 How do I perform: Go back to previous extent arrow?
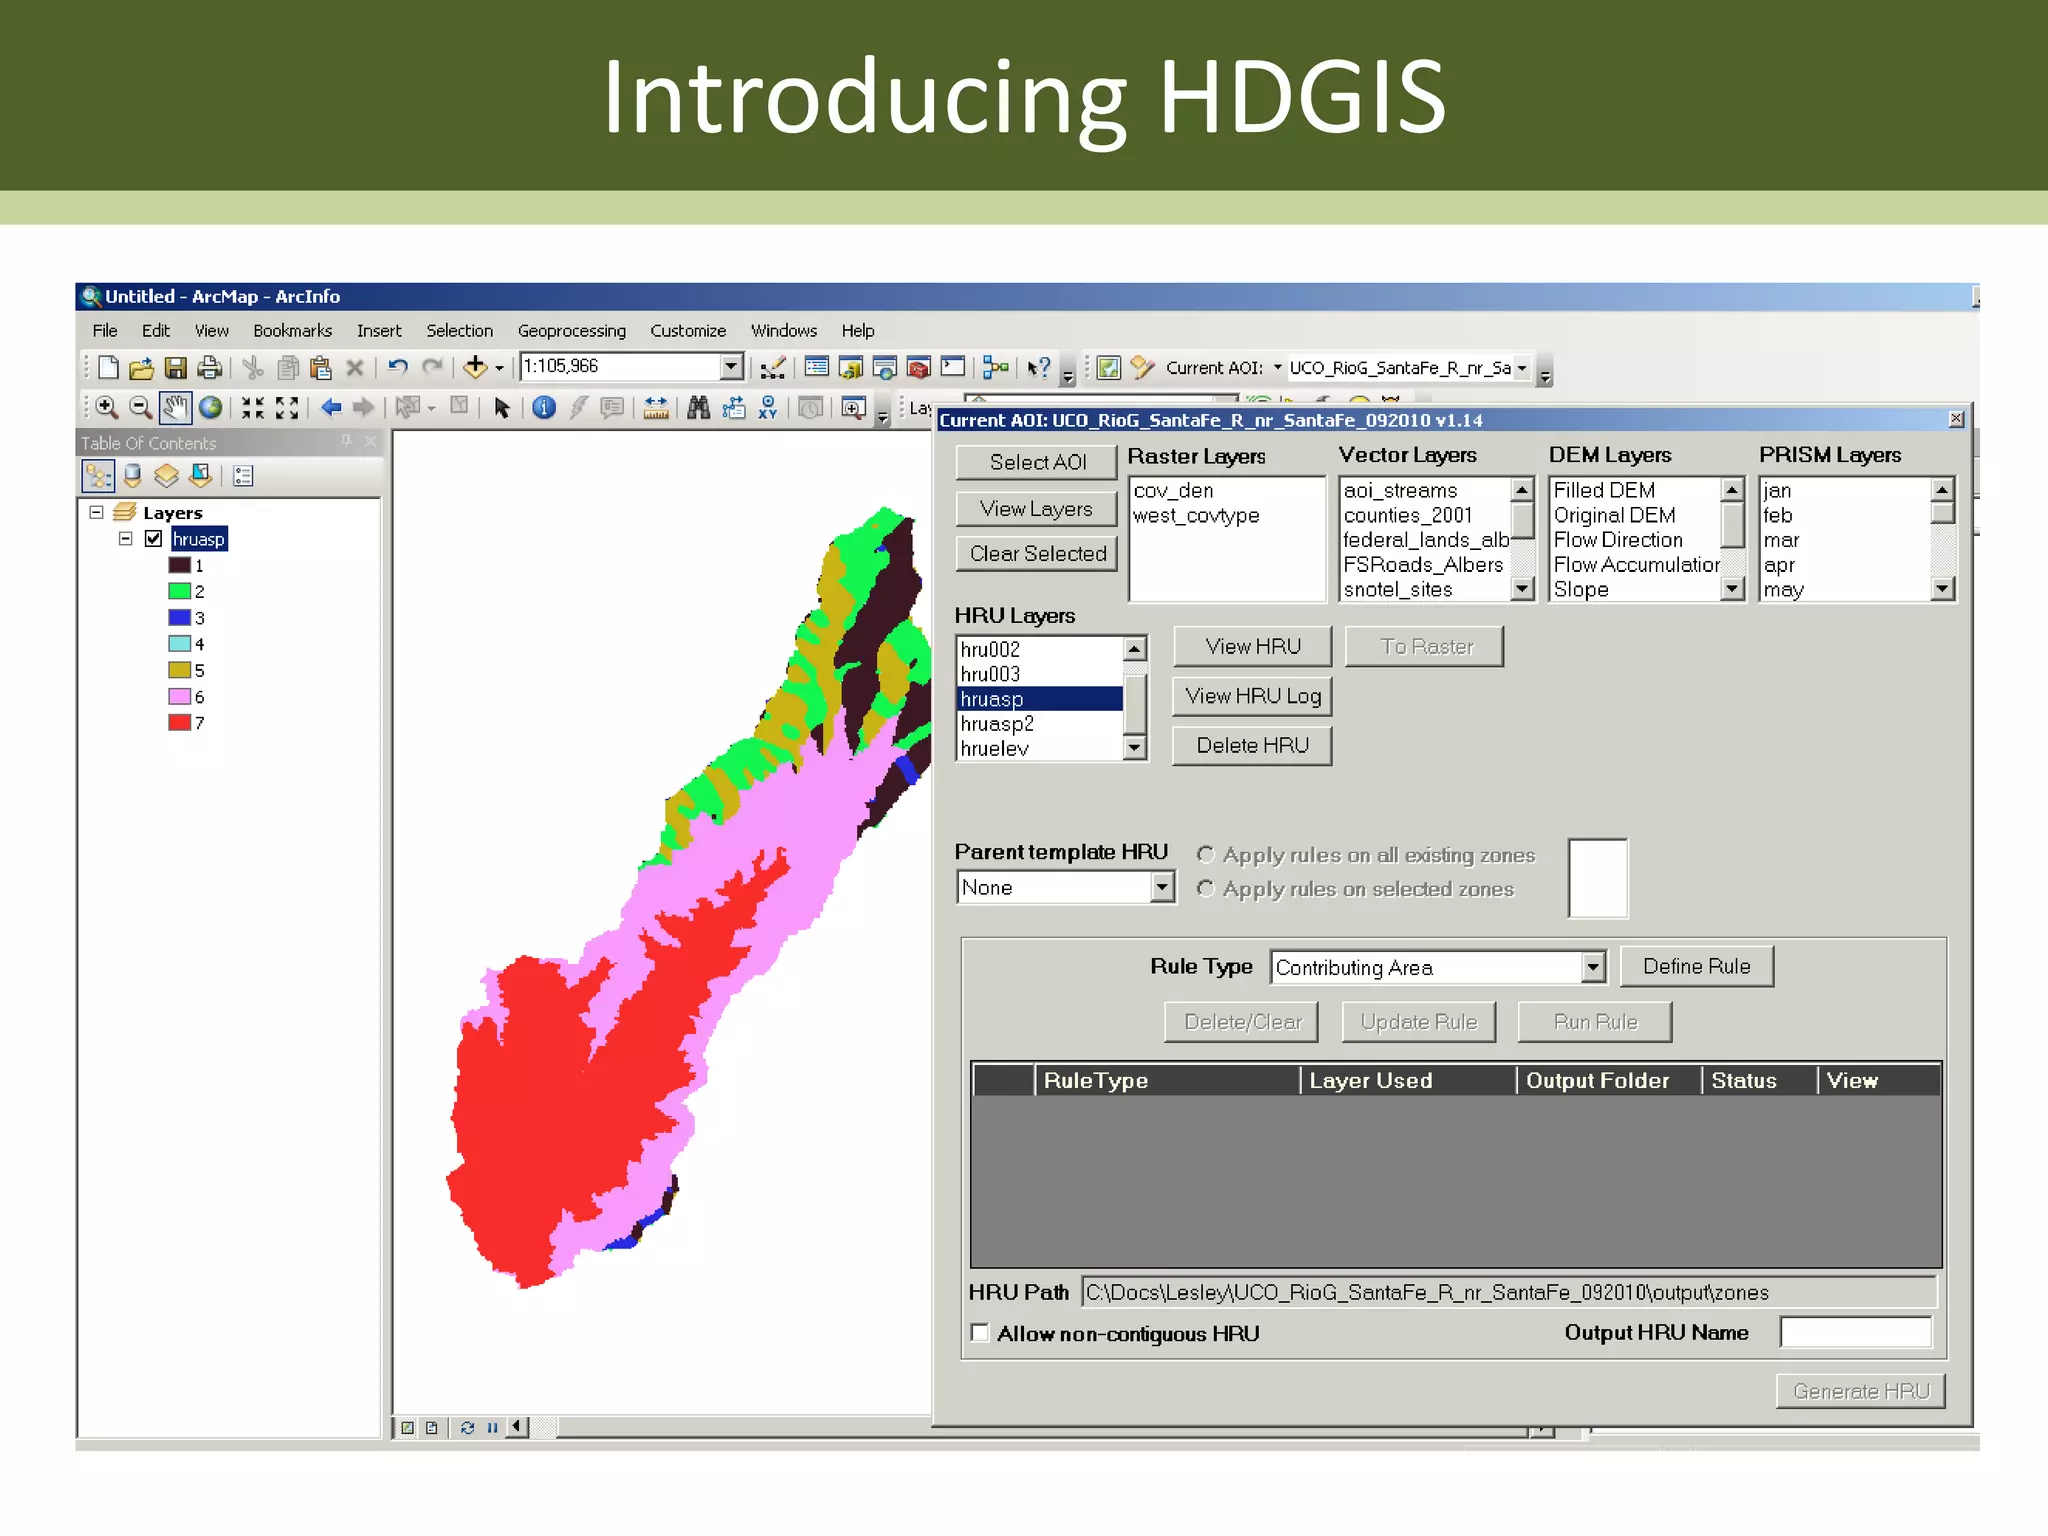(x=331, y=408)
